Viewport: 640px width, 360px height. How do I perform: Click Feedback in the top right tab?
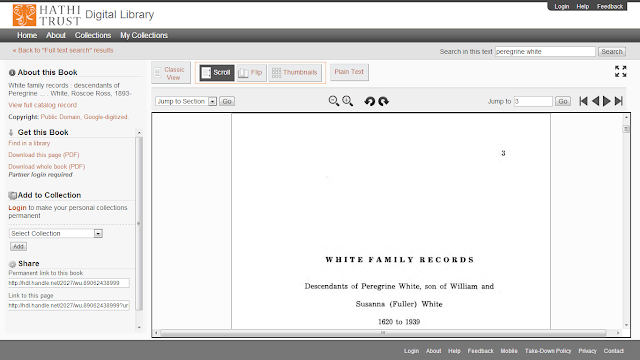[610, 7]
